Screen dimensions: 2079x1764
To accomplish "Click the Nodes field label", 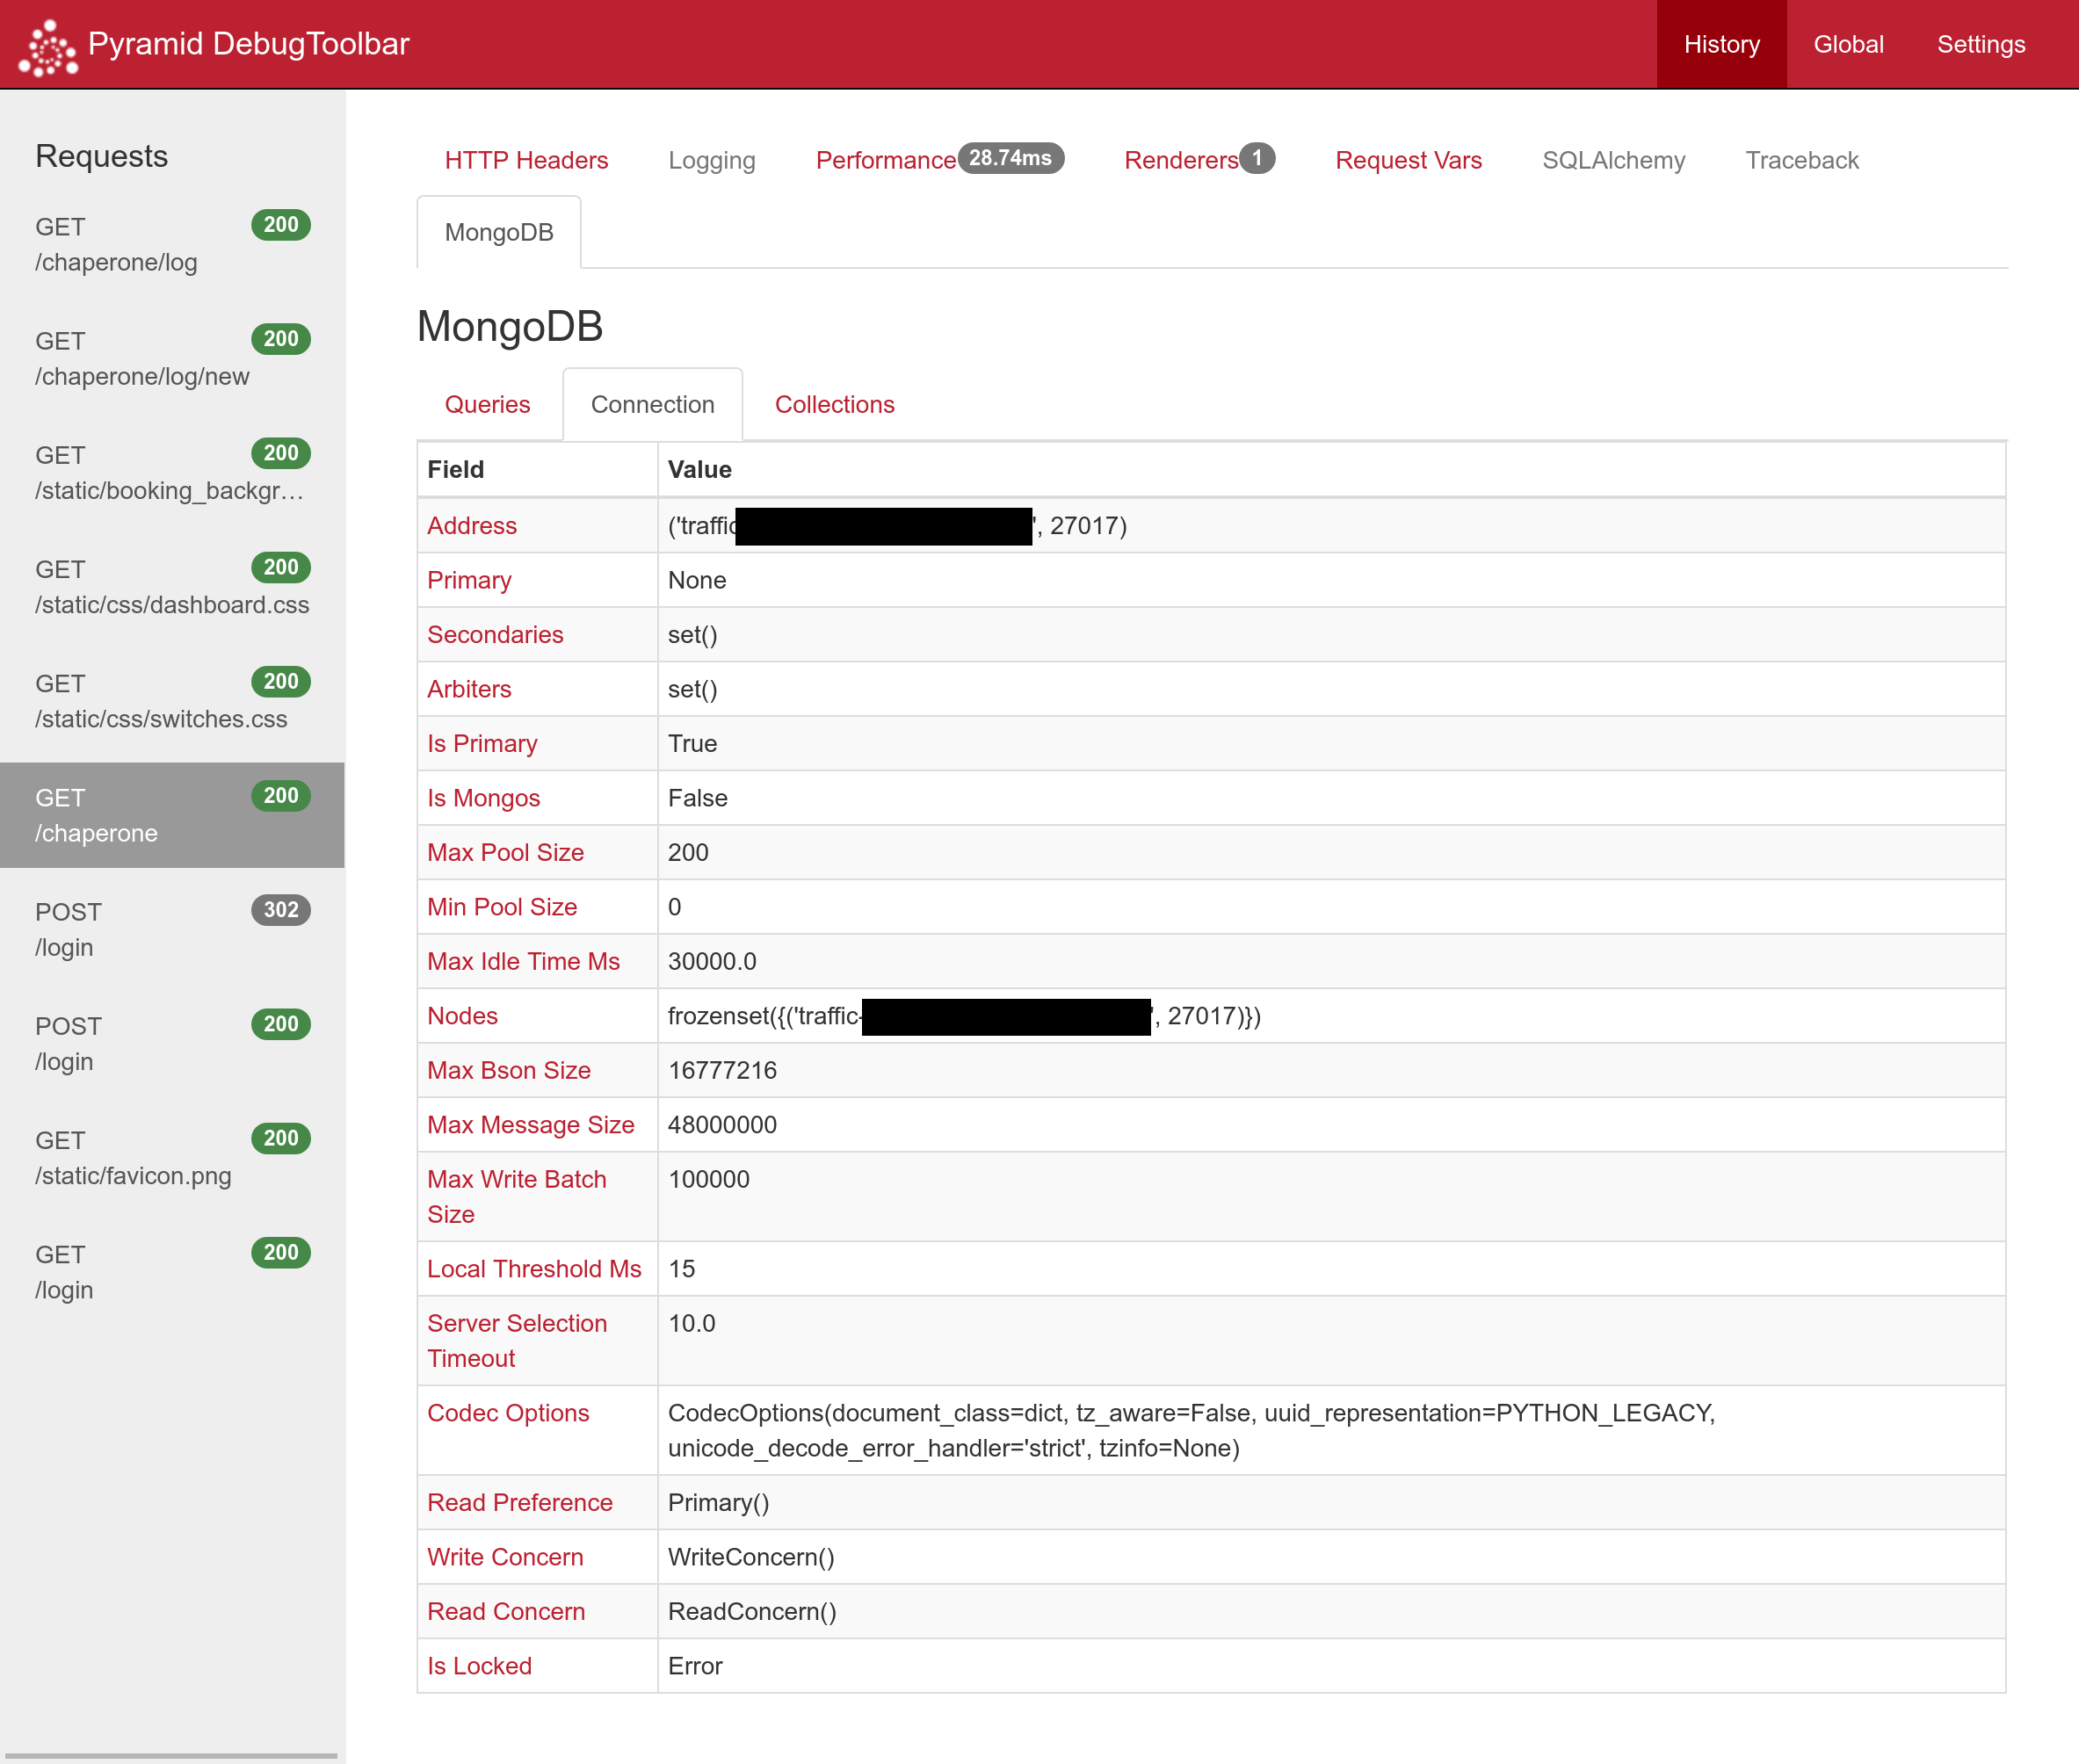I will [462, 1016].
